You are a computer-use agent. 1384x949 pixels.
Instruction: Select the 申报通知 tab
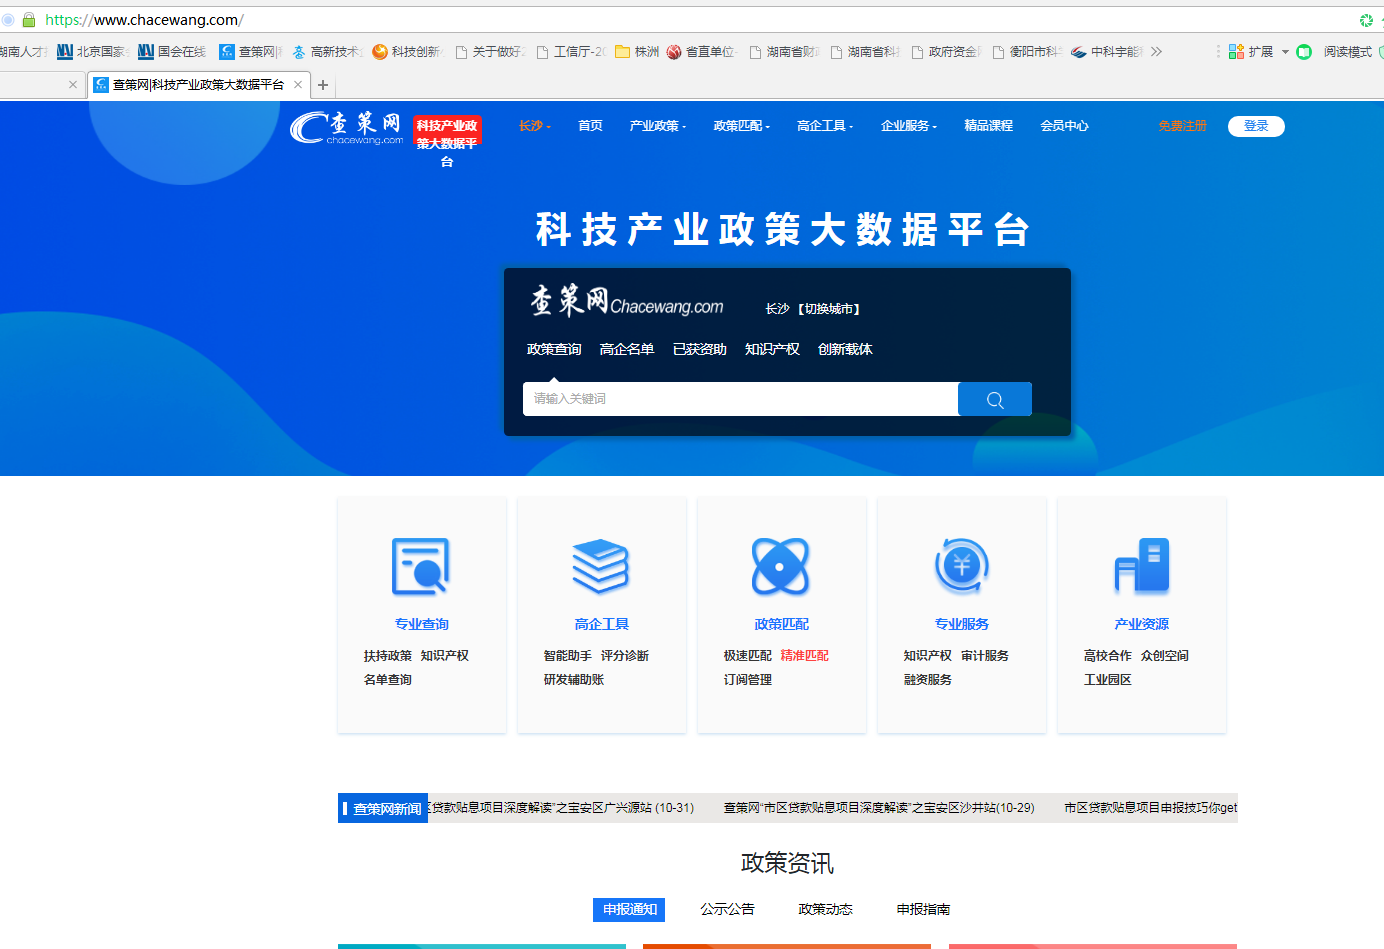pyautogui.click(x=629, y=909)
